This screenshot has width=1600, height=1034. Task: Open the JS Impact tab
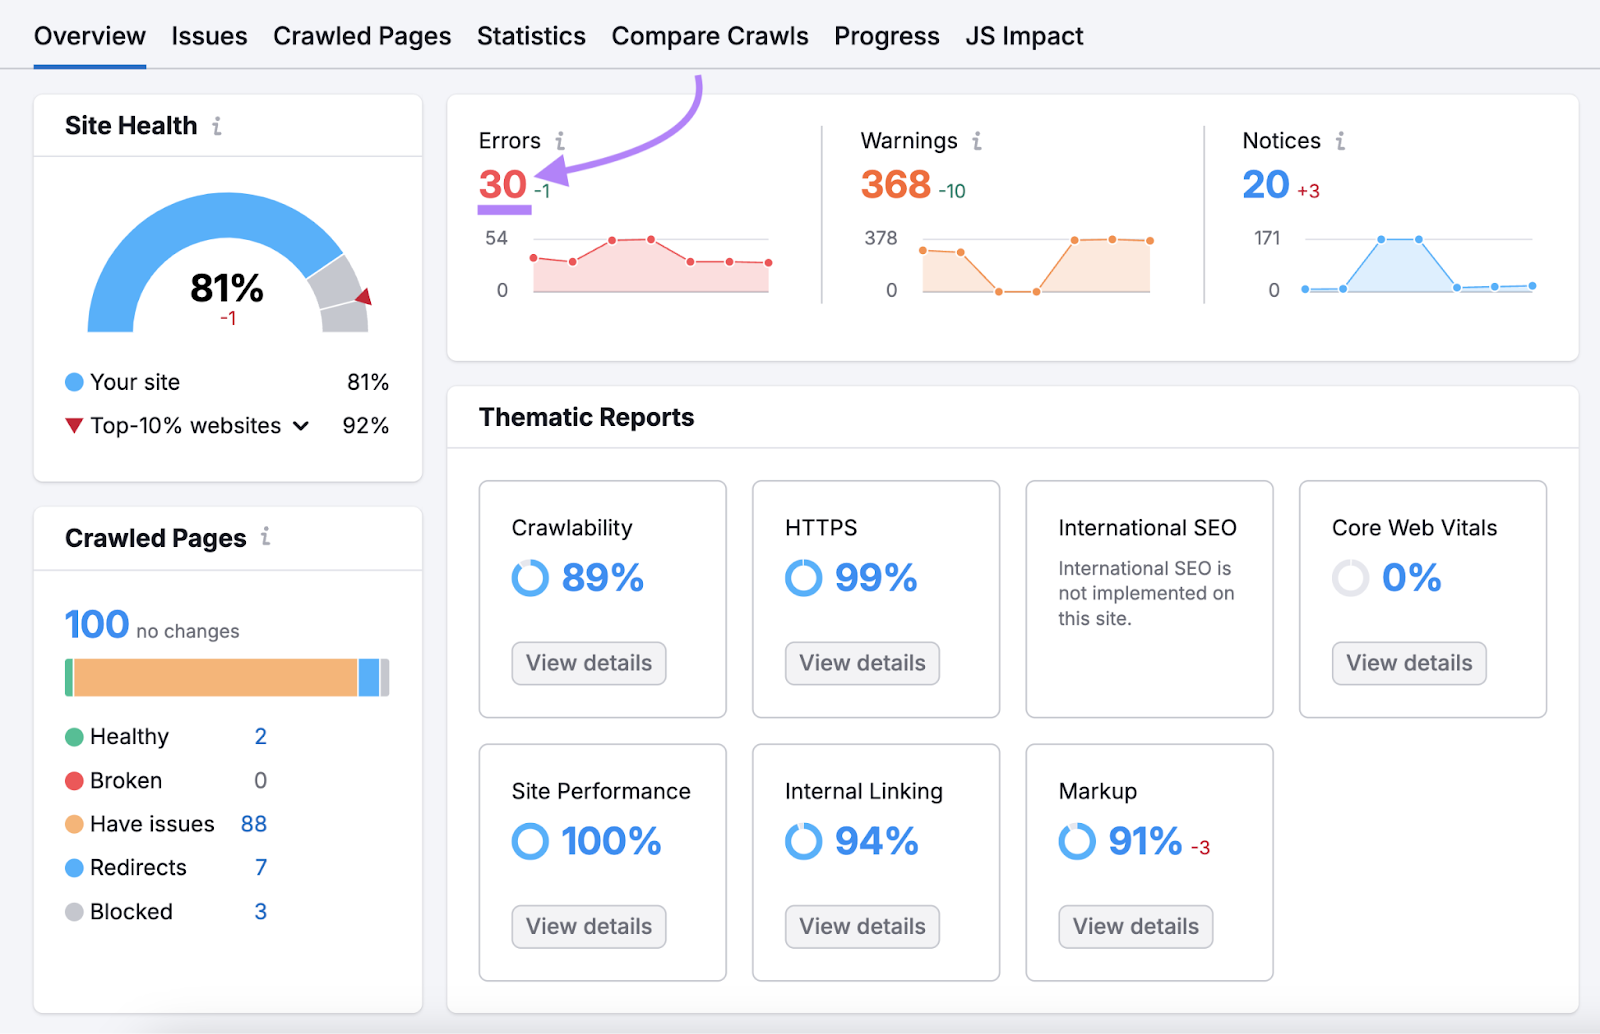coord(1024,36)
